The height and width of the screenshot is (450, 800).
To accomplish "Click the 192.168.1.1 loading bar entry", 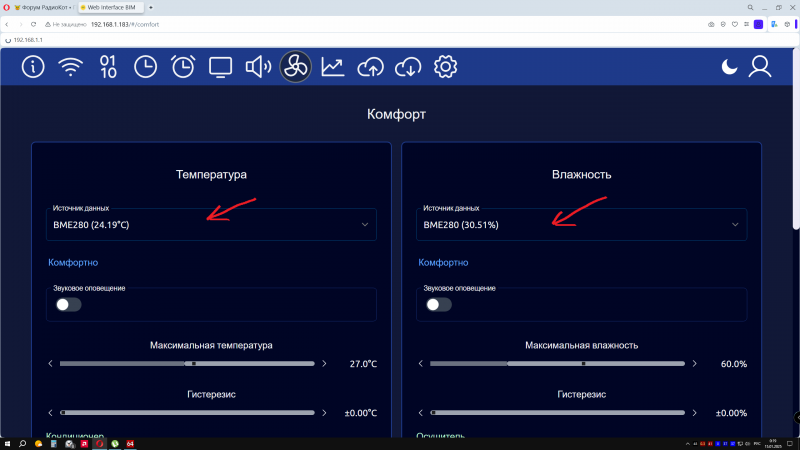I will (24, 40).
